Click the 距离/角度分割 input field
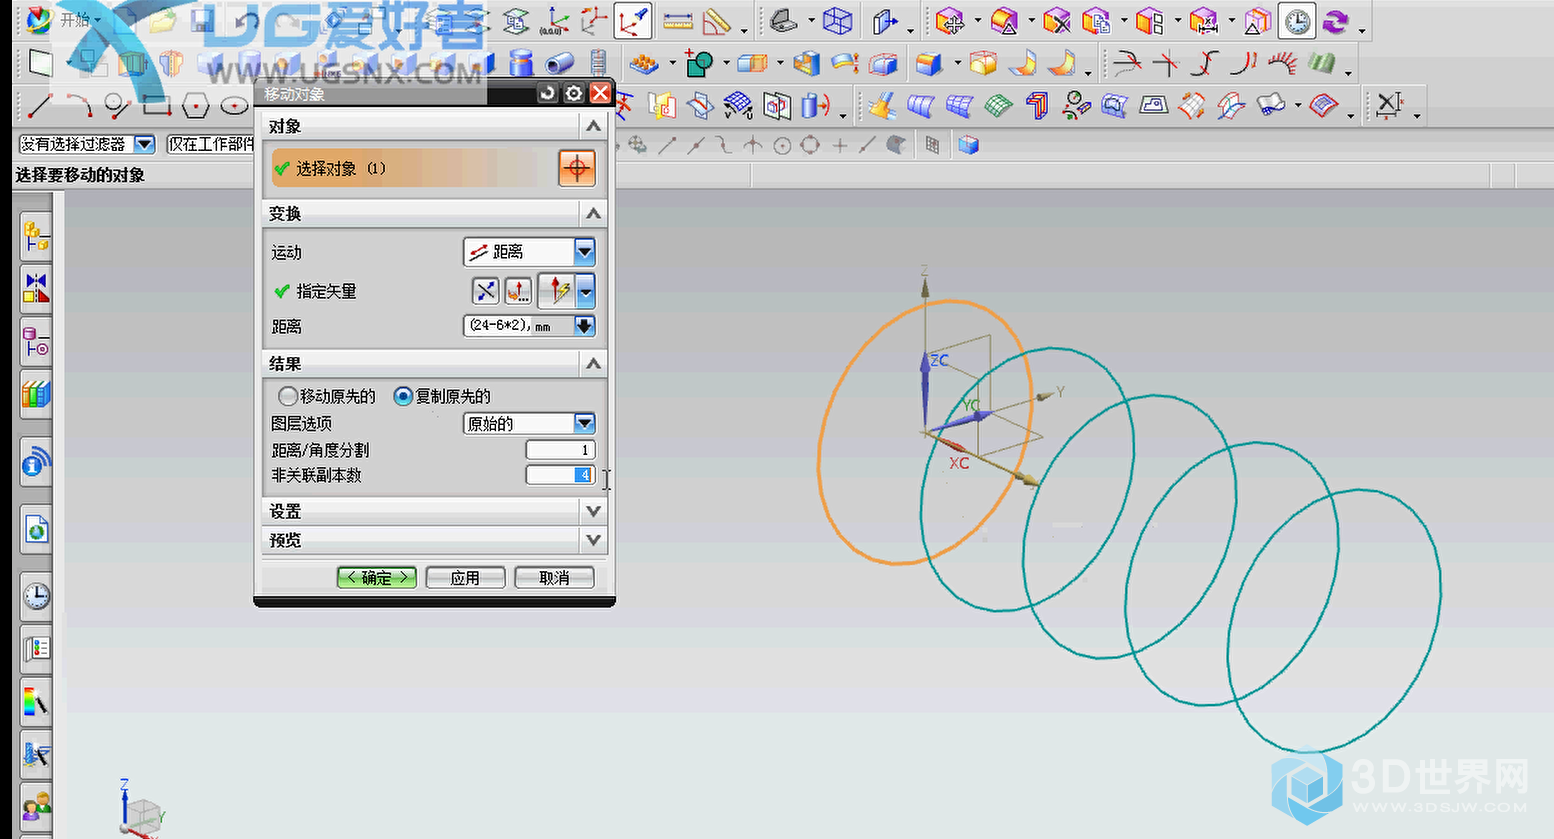The height and width of the screenshot is (839, 1554). point(561,450)
